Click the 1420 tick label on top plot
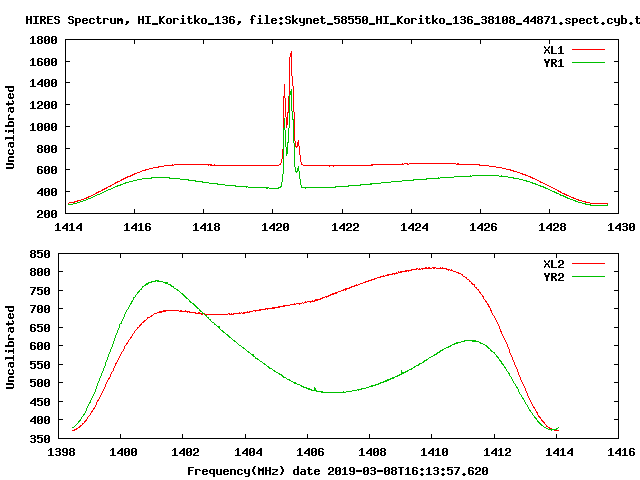Viewport: 640px width, 480px height. [275, 227]
